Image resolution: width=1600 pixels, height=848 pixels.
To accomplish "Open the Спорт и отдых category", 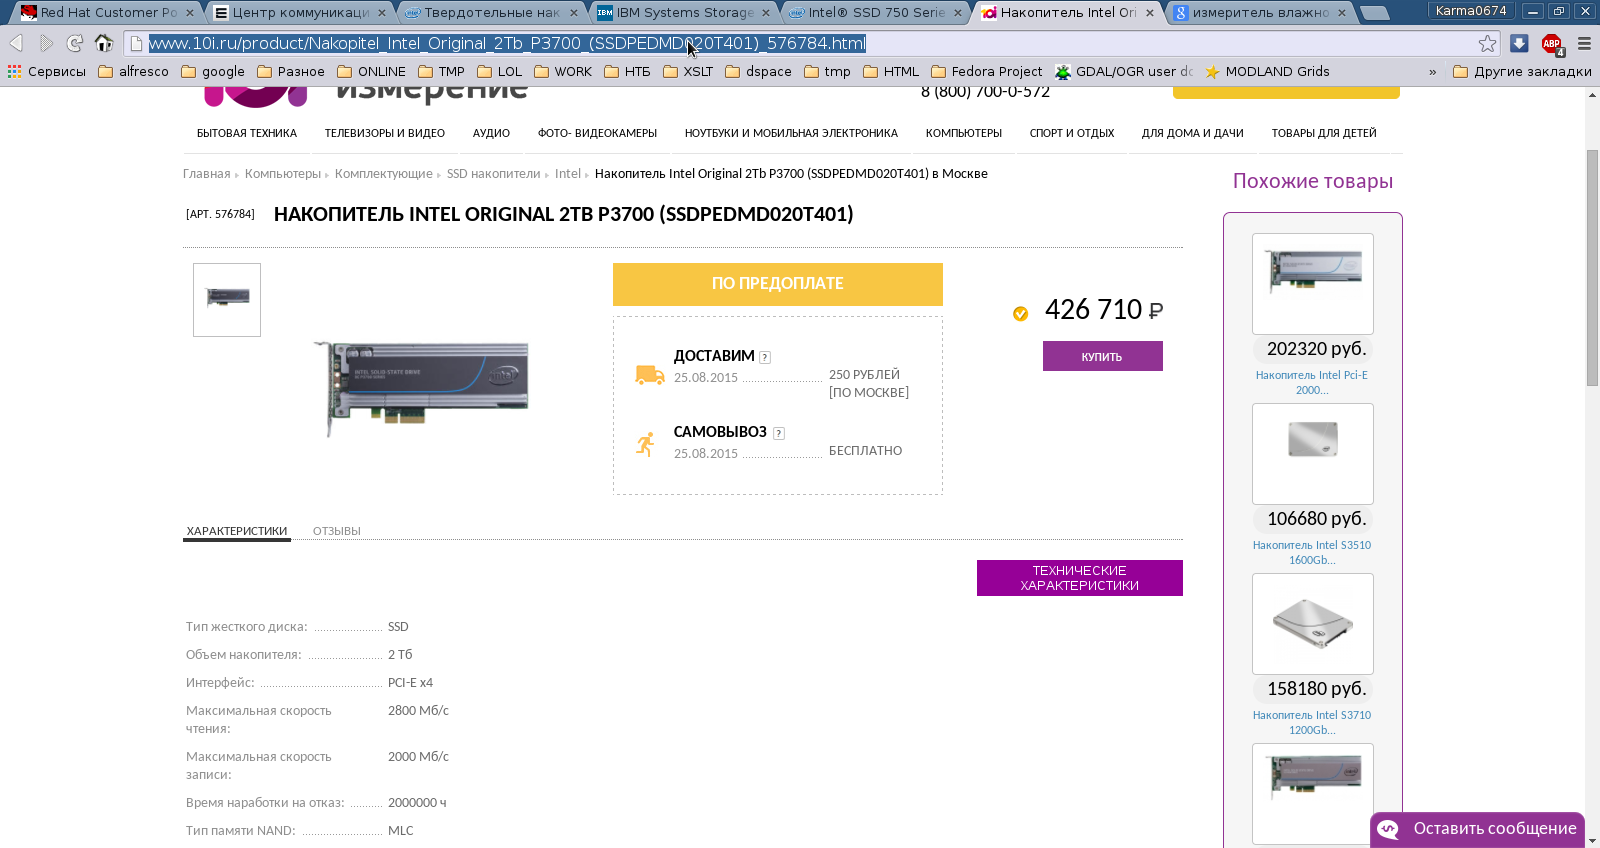I will [x=1072, y=133].
